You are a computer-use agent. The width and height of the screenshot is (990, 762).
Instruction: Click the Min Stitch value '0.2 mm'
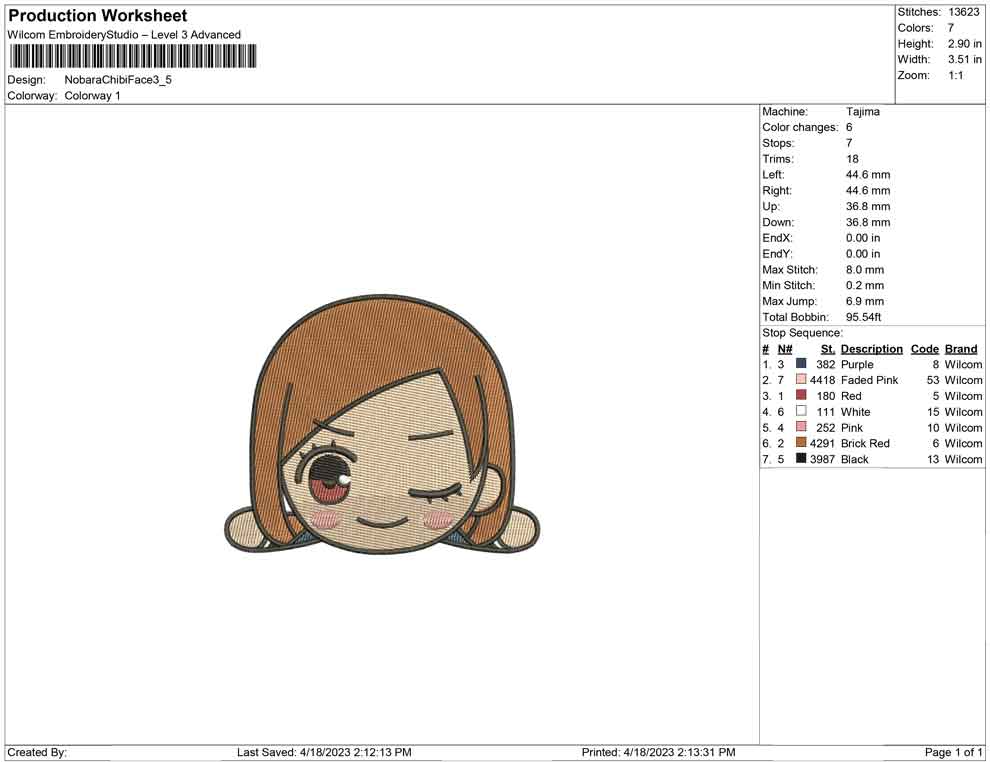point(865,285)
